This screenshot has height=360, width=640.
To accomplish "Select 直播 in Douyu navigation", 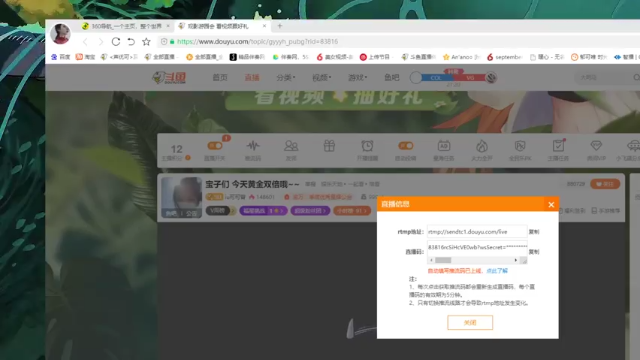I will (x=252, y=78).
